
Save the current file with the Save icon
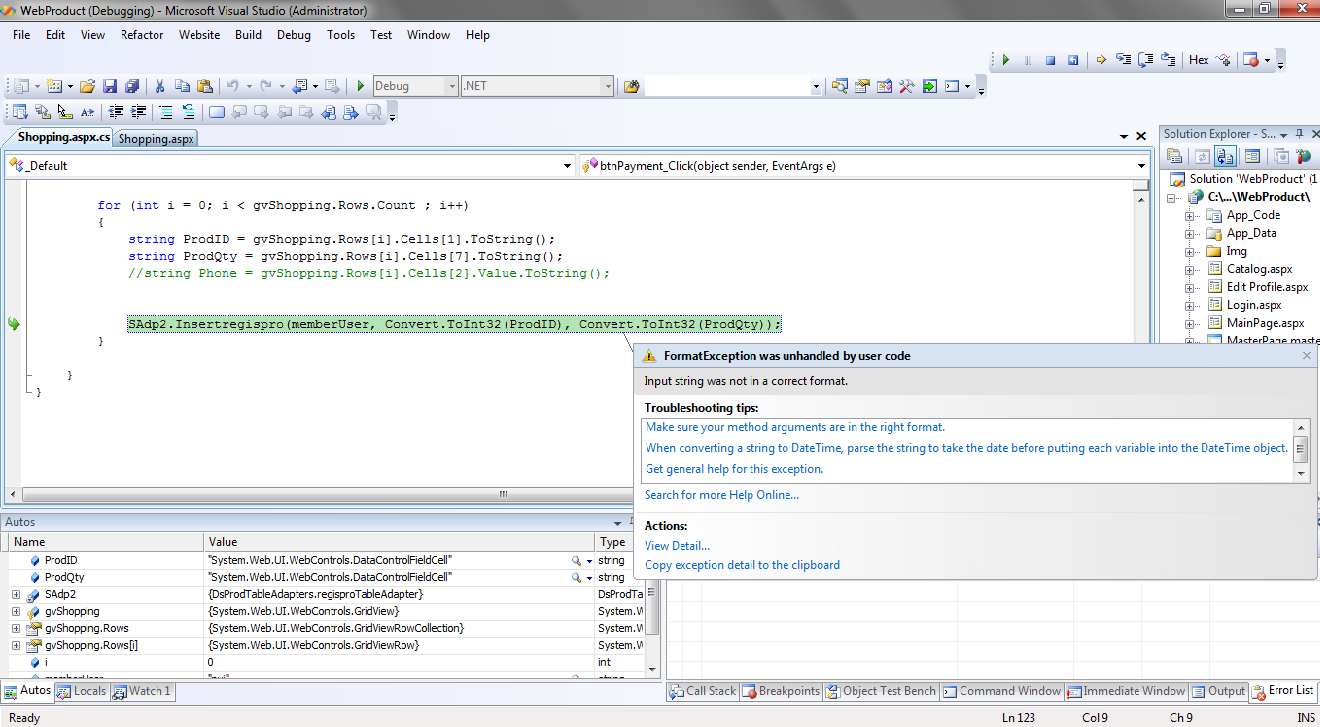(x=110, y=86)
